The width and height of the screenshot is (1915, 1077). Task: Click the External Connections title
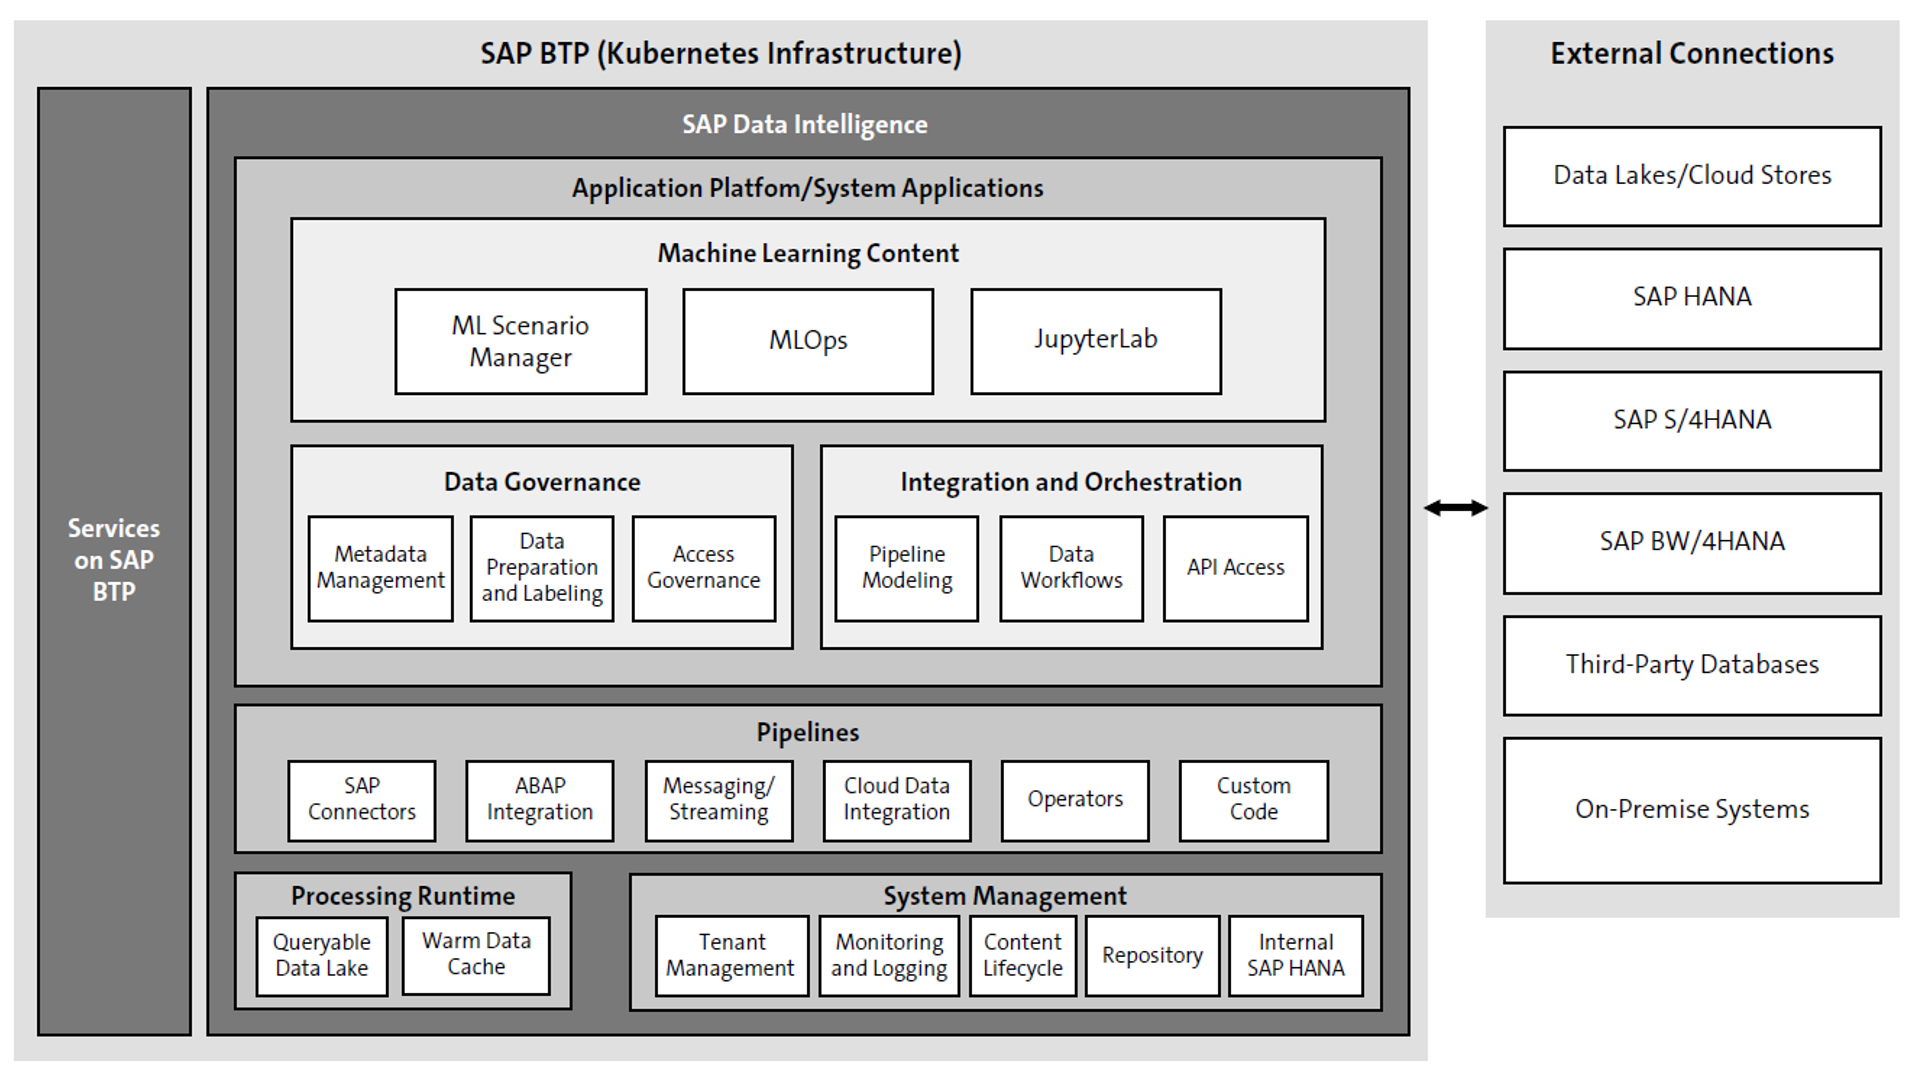(x=1692, y=53)
